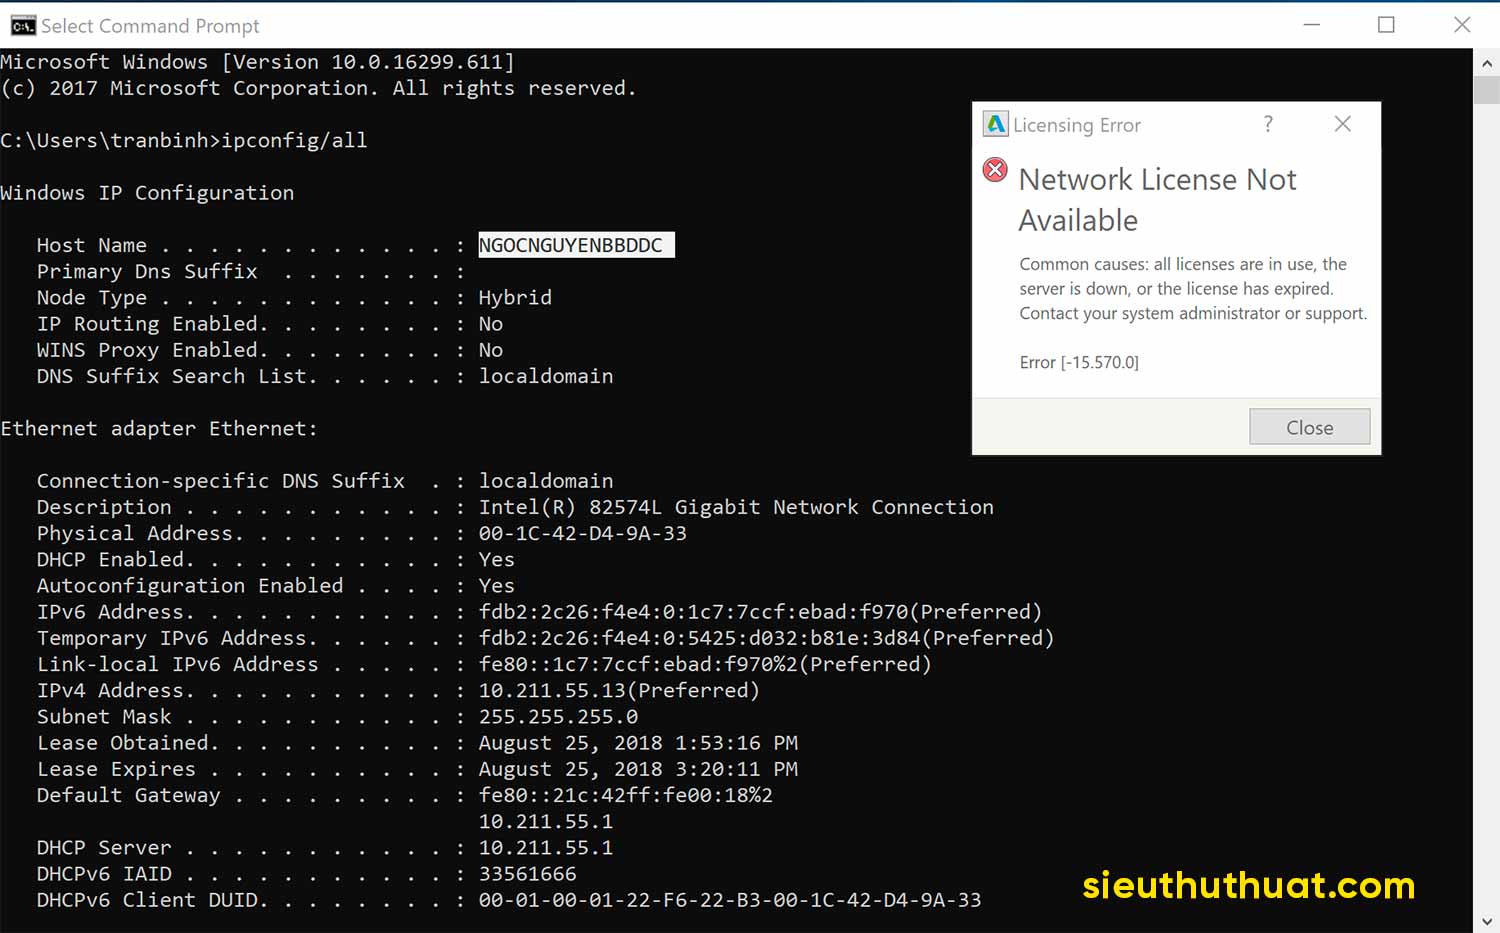Click the scrollbar up arrow
1500x933 pixels.
click(x=1487, y=63)
